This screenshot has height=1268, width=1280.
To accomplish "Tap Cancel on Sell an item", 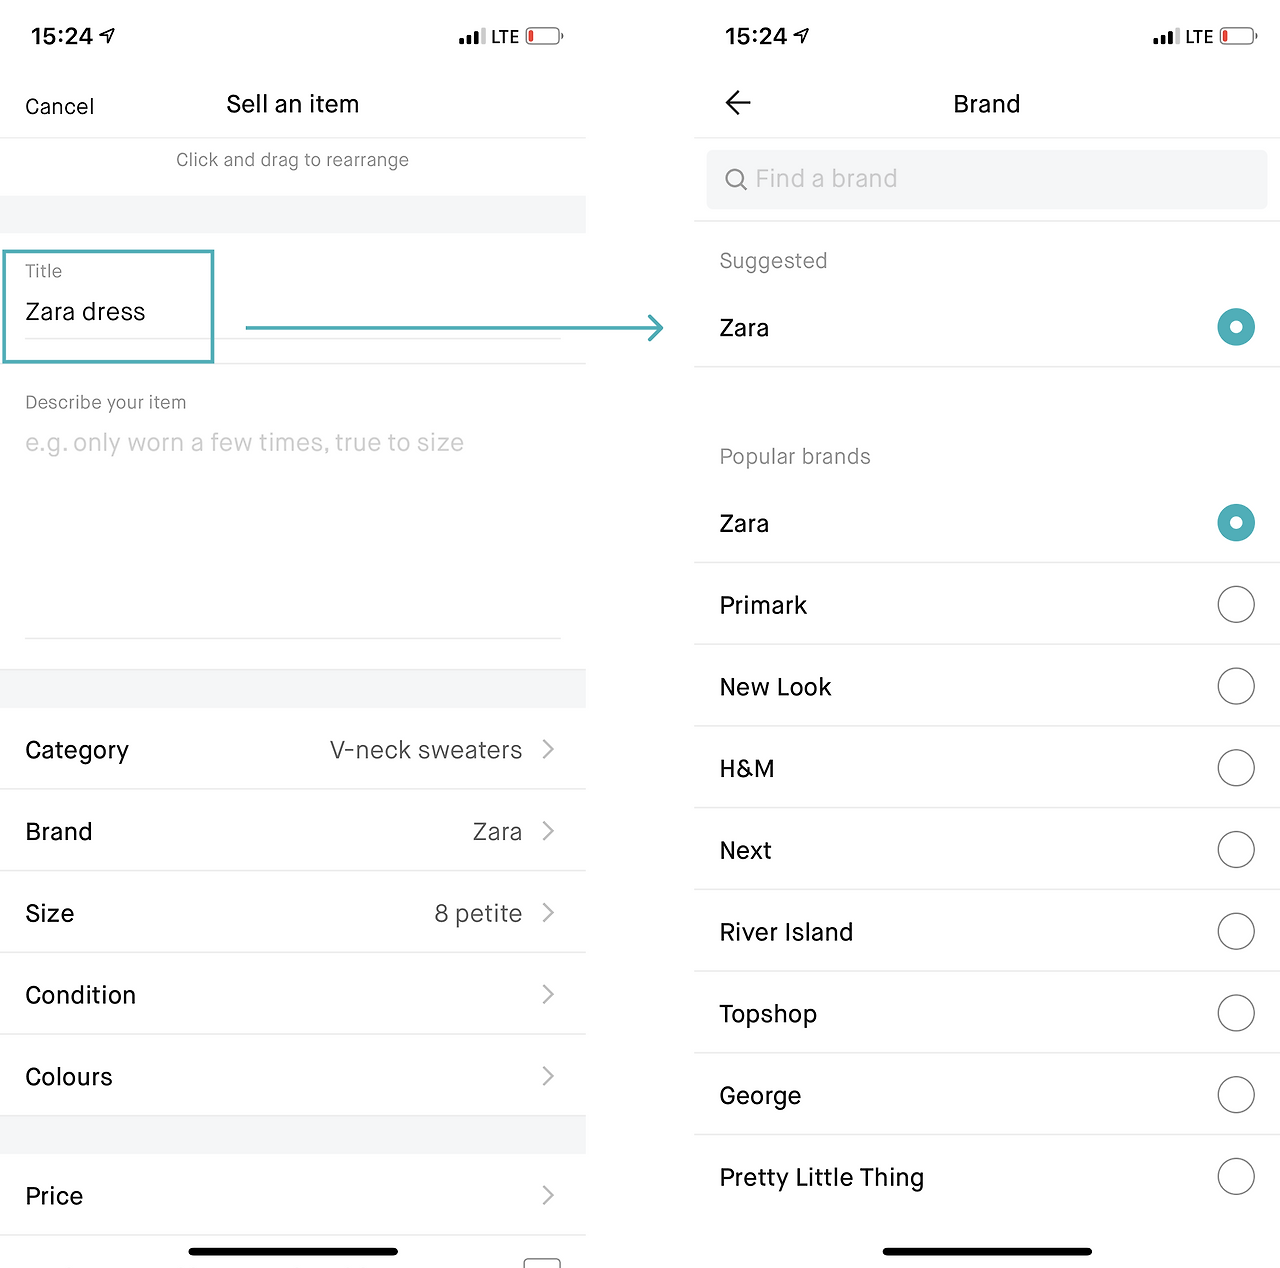I will (60, 107).
